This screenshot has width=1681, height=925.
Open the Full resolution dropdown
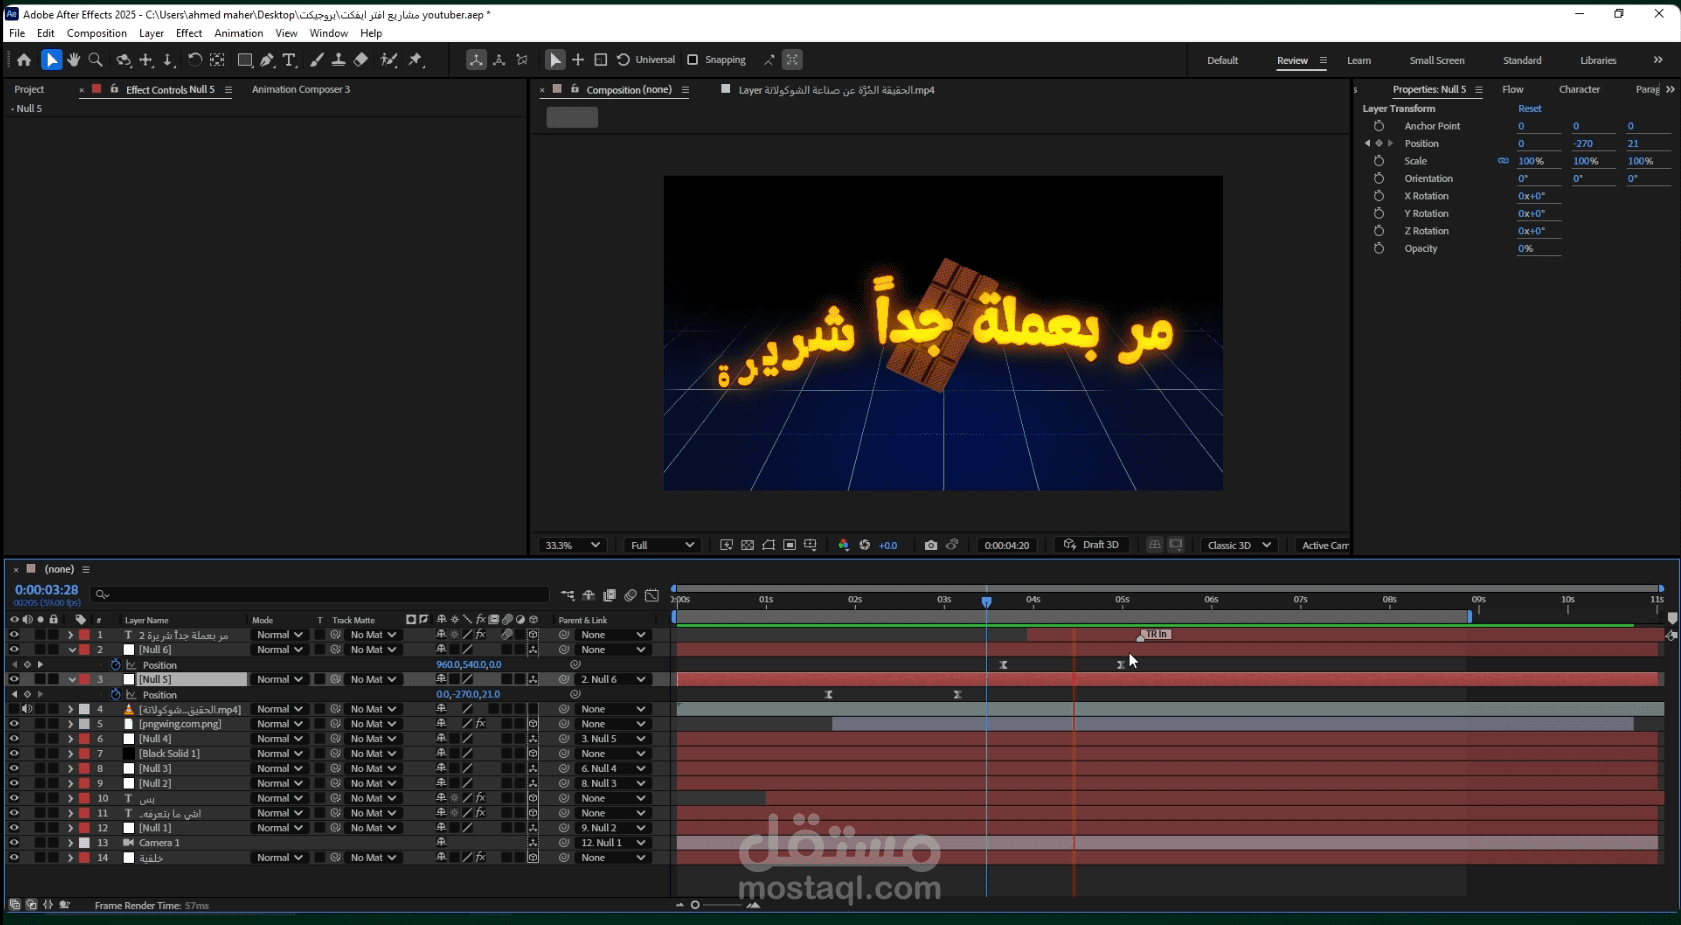(x=661, y=545)
